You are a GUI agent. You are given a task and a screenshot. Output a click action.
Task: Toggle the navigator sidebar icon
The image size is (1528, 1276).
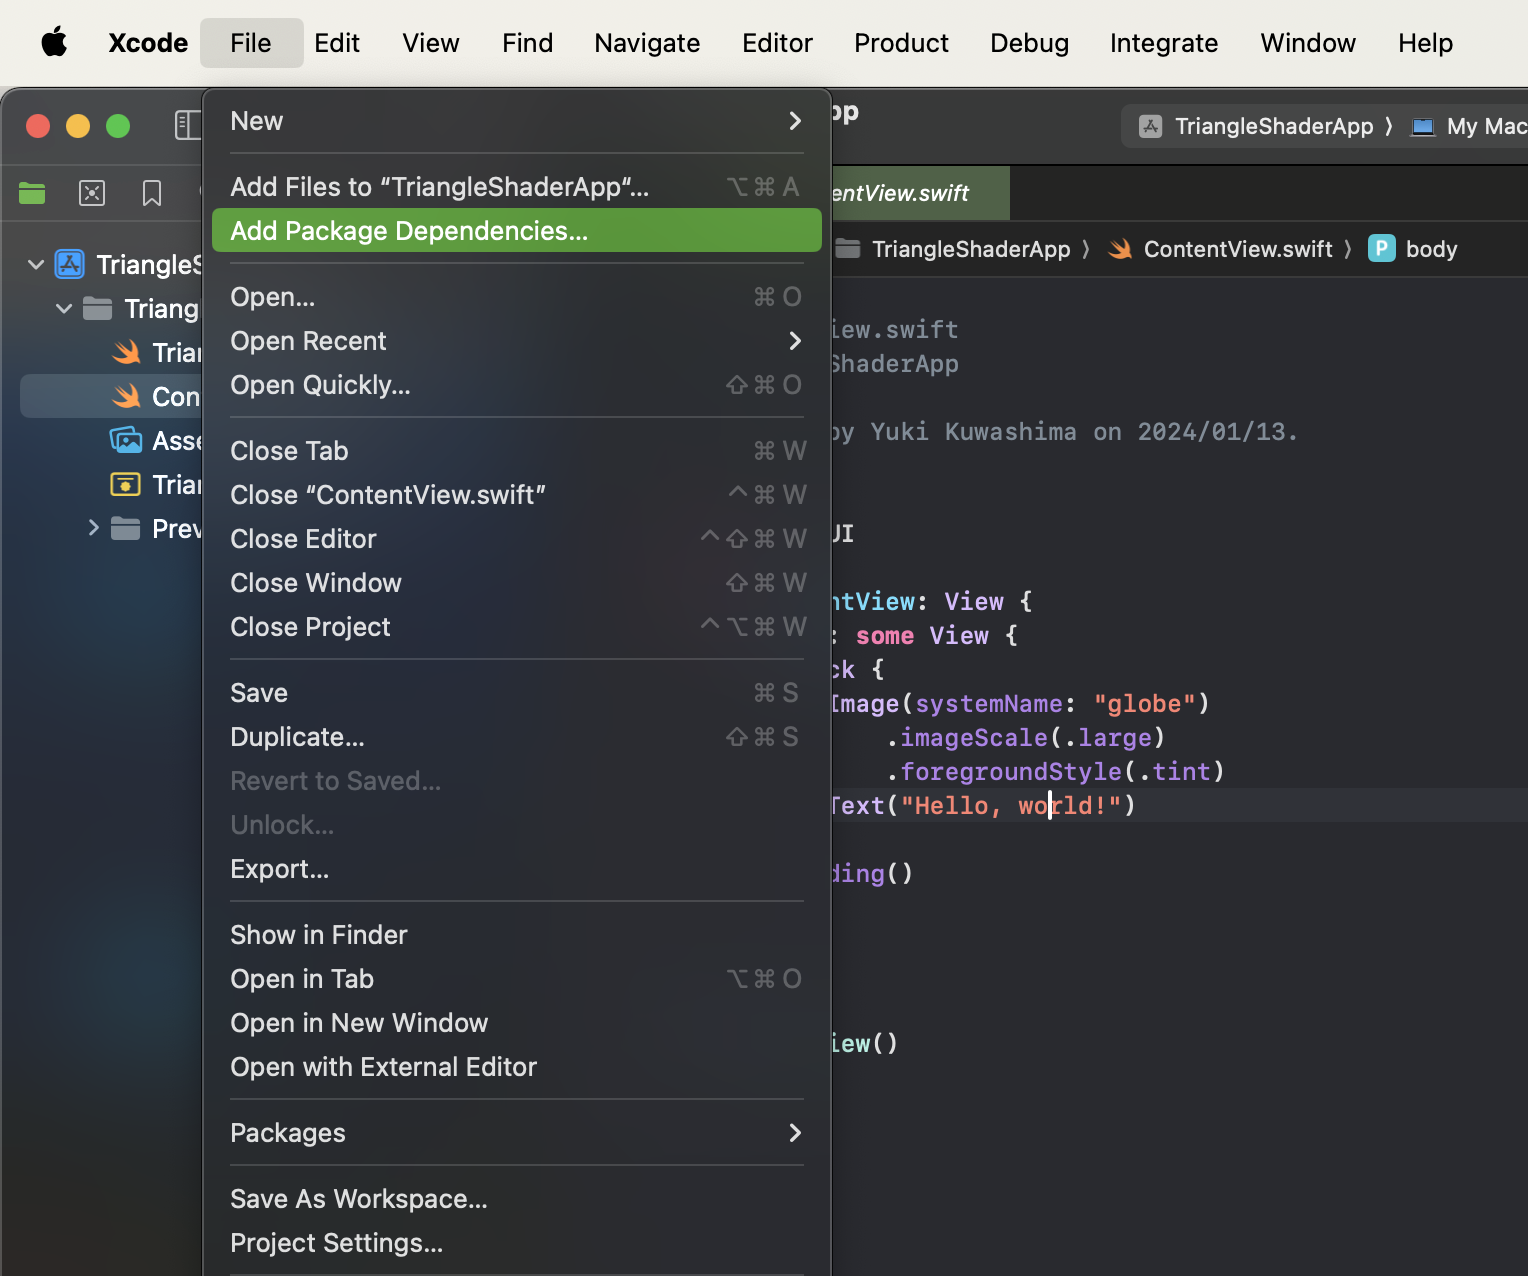[x=187, y=125]
